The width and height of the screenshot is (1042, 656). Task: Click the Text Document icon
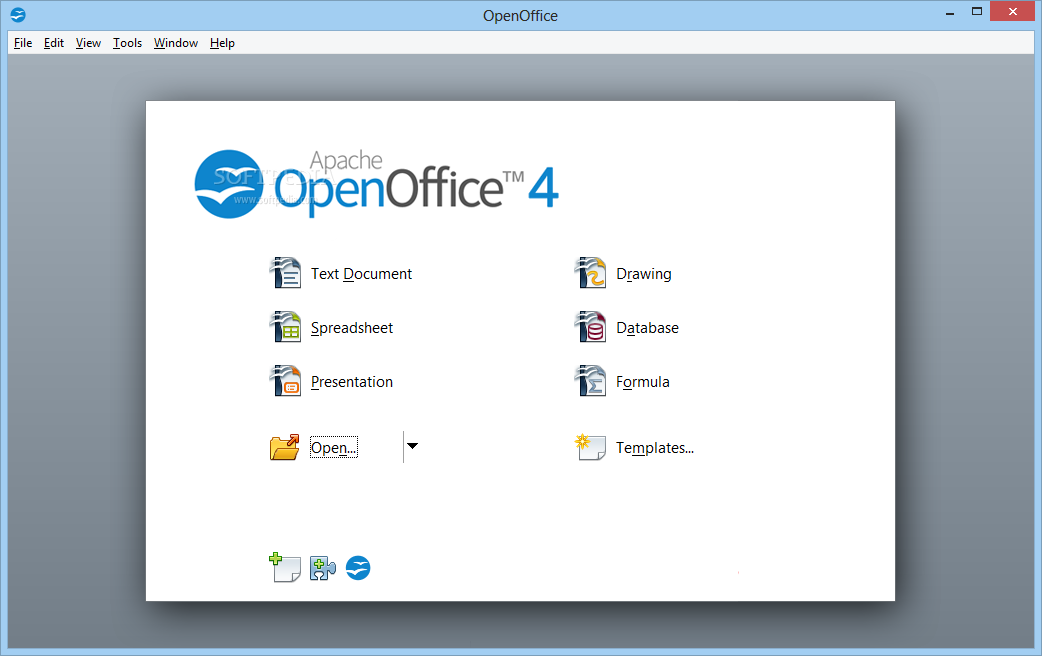285,273
